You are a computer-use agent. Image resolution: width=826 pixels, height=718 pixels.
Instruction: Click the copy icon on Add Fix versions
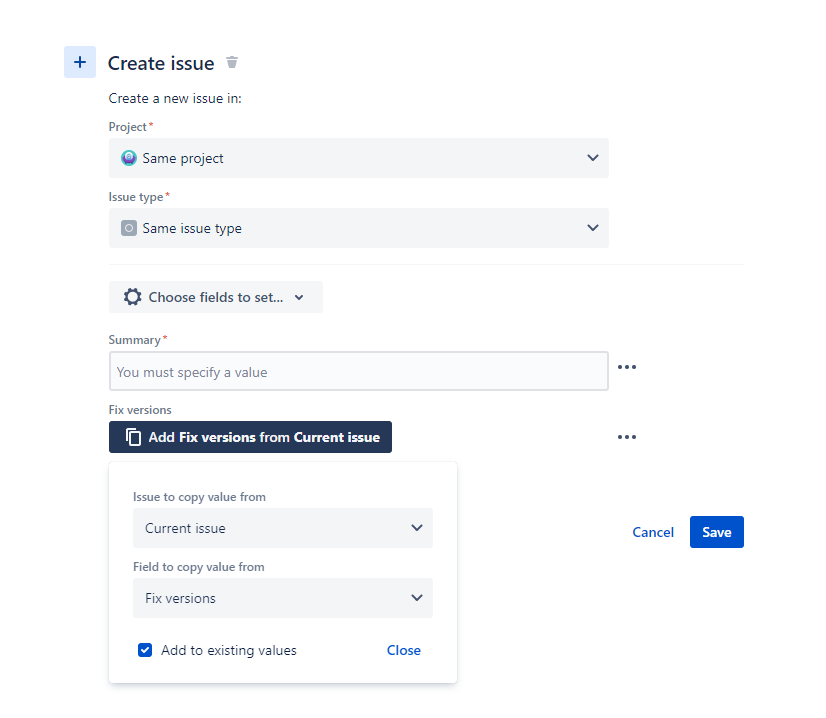coord(133,437)
